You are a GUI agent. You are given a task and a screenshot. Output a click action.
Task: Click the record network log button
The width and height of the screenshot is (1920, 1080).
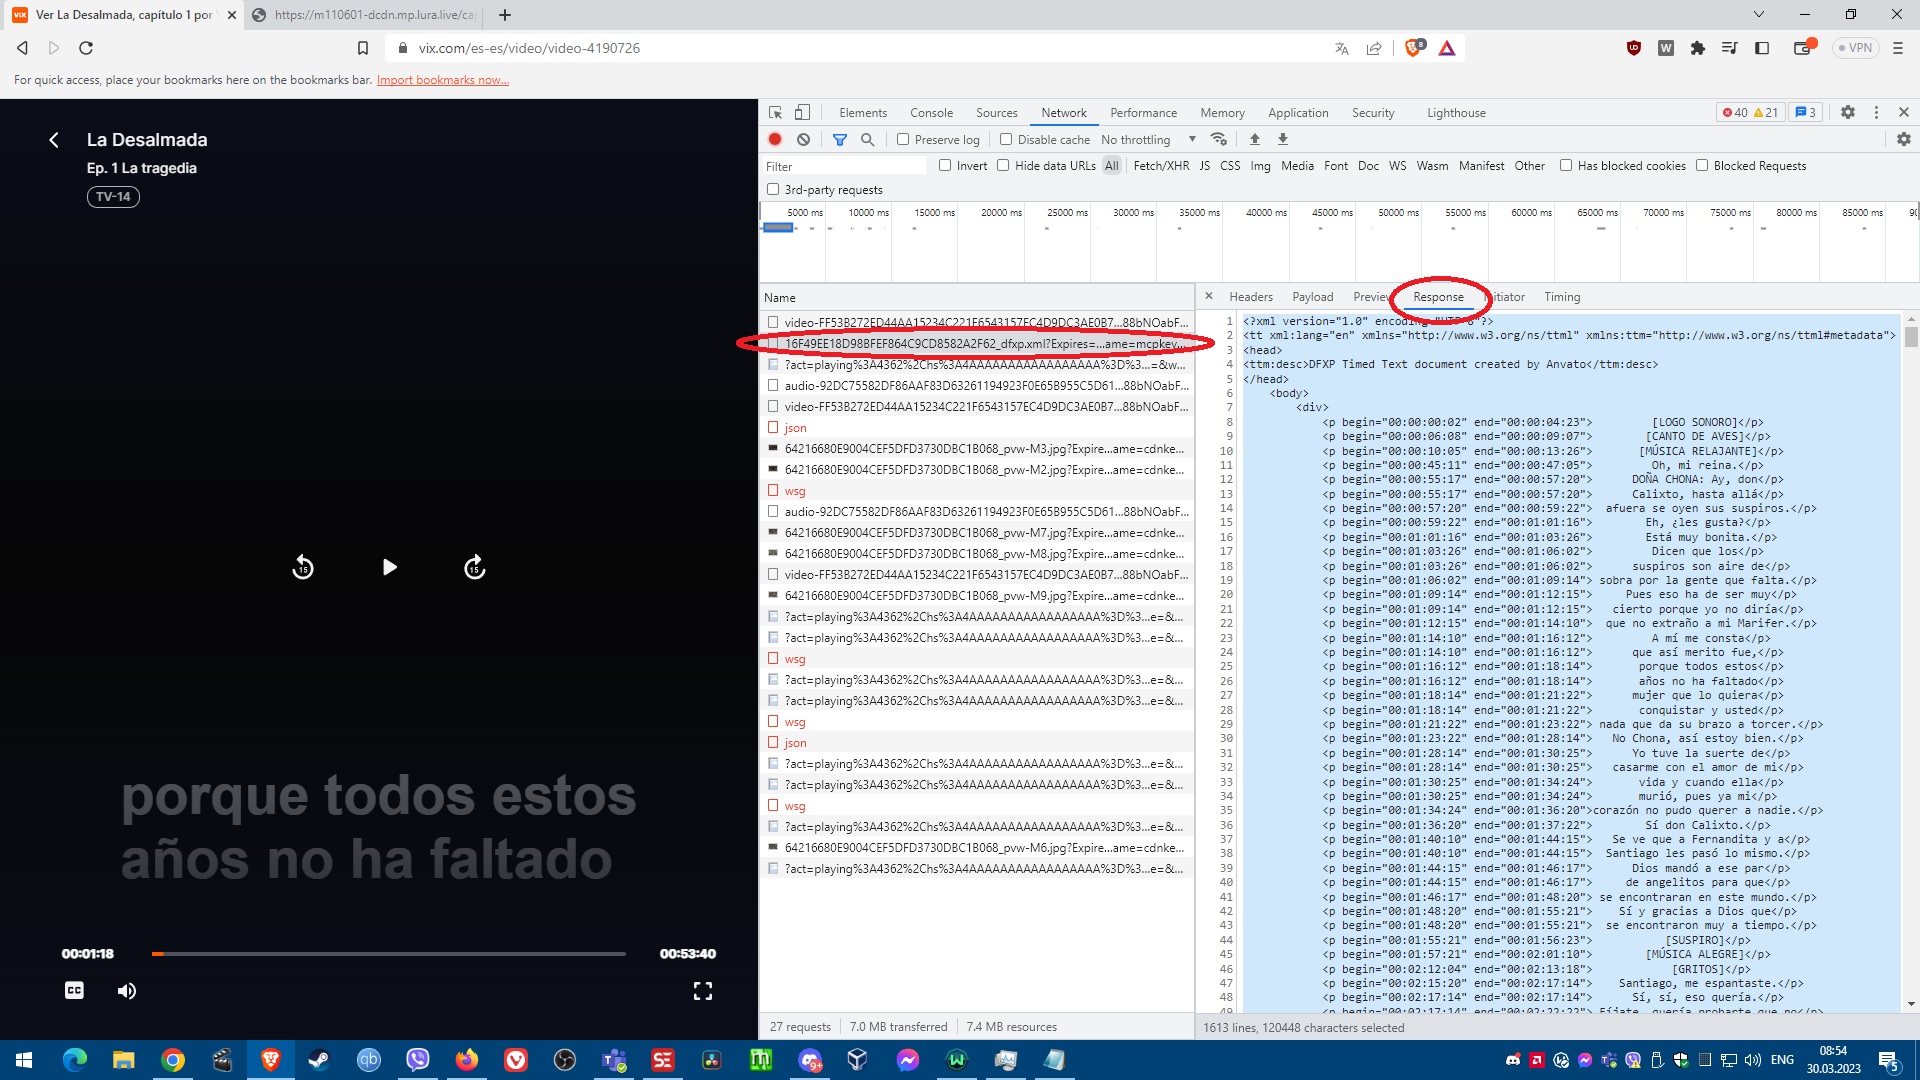(775, 140)
